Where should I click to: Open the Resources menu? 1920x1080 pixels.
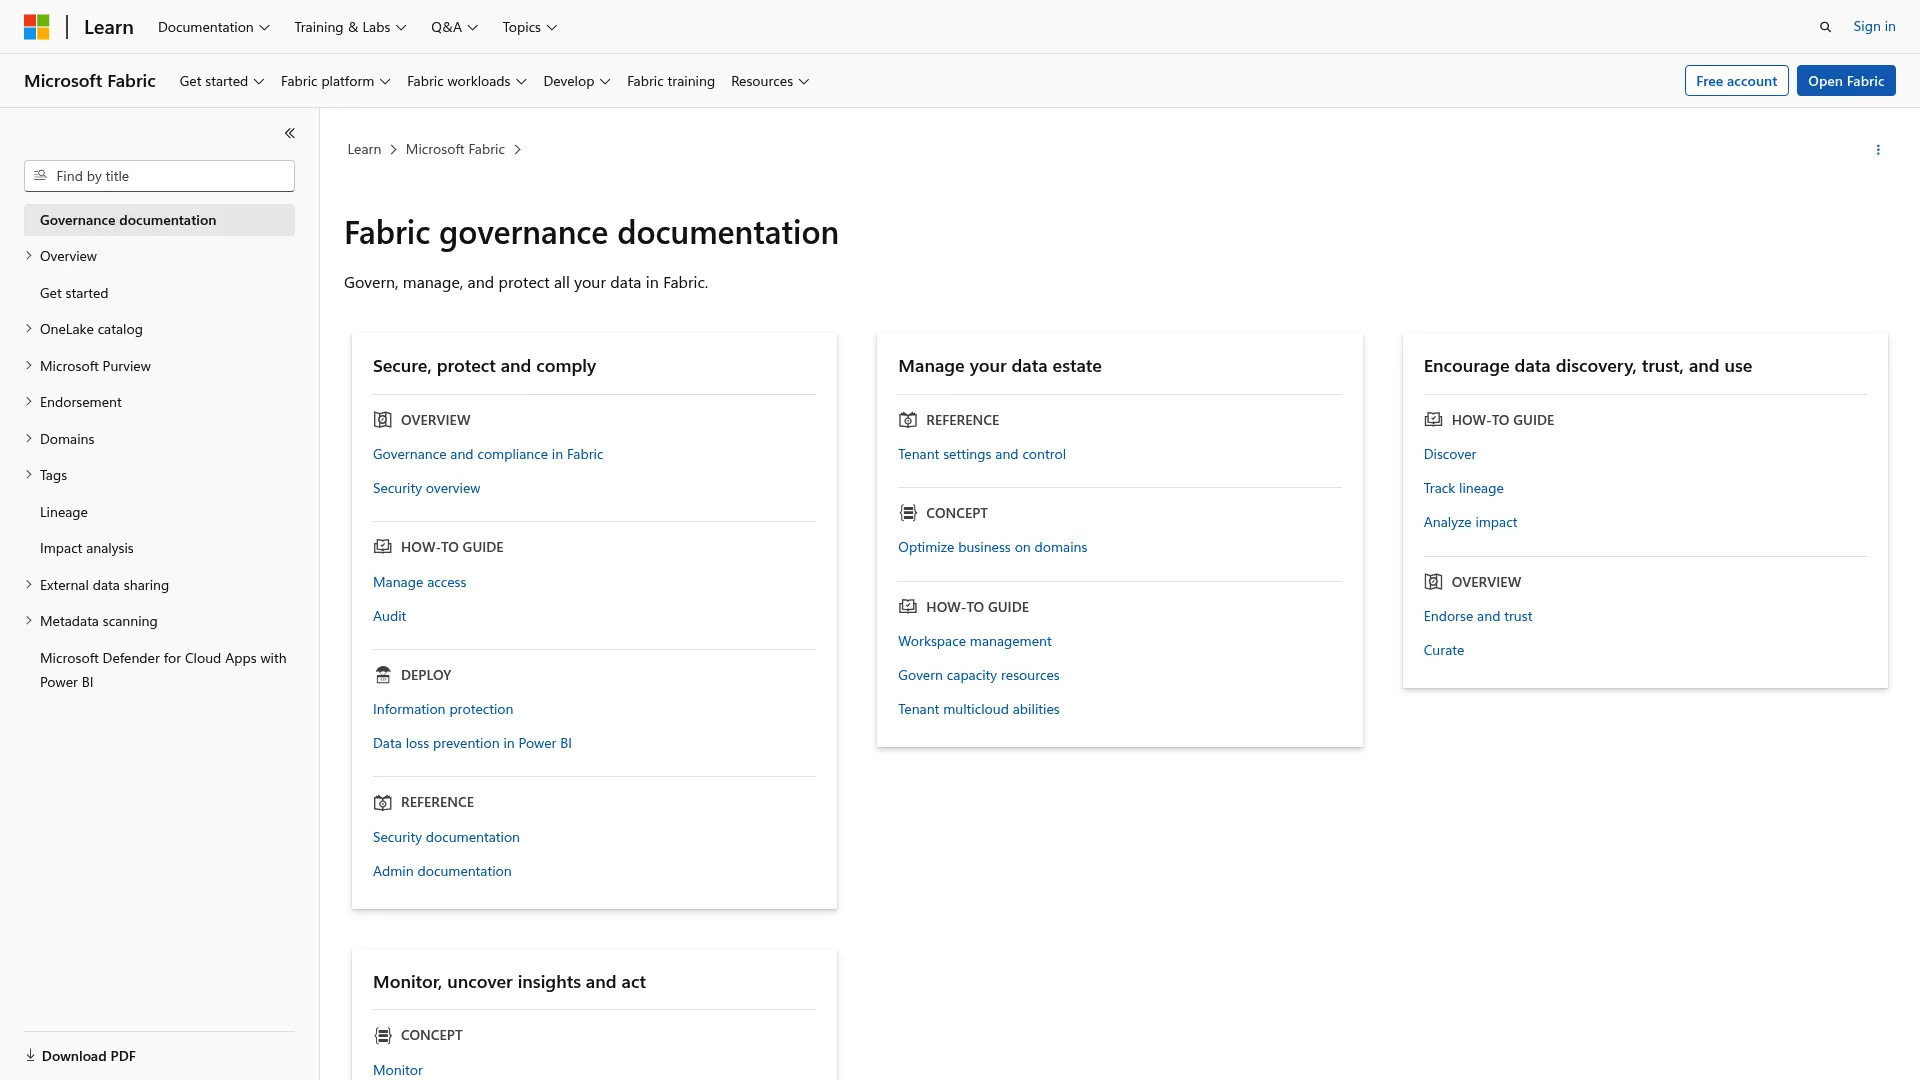click(x=770, y=81)
